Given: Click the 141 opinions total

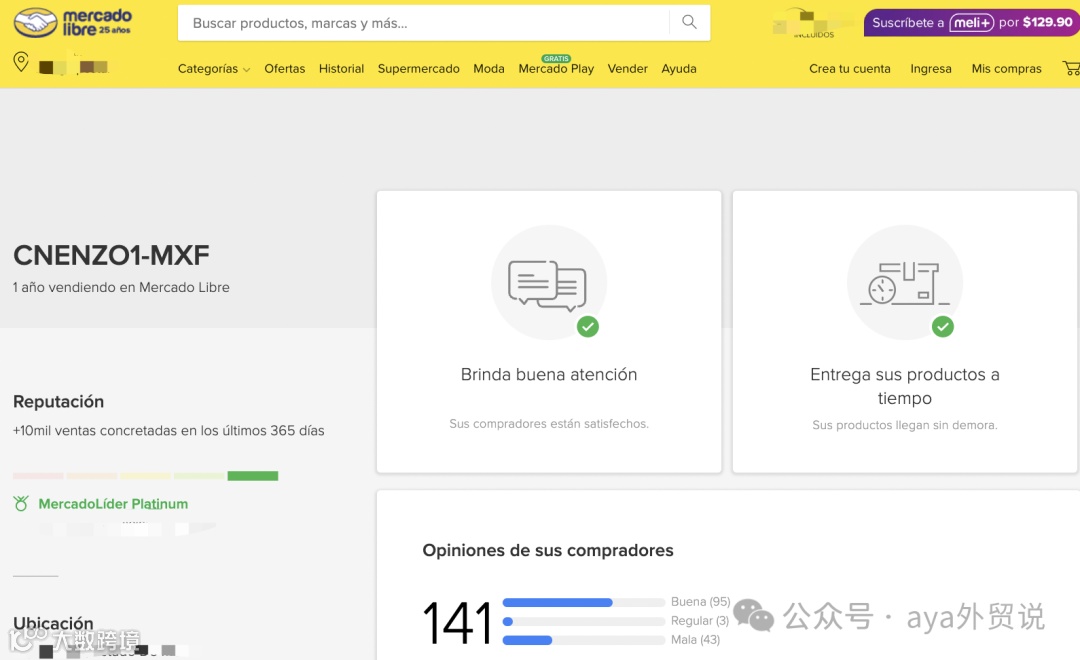Looking at the screenshot, I should click(x=457, y=623).
